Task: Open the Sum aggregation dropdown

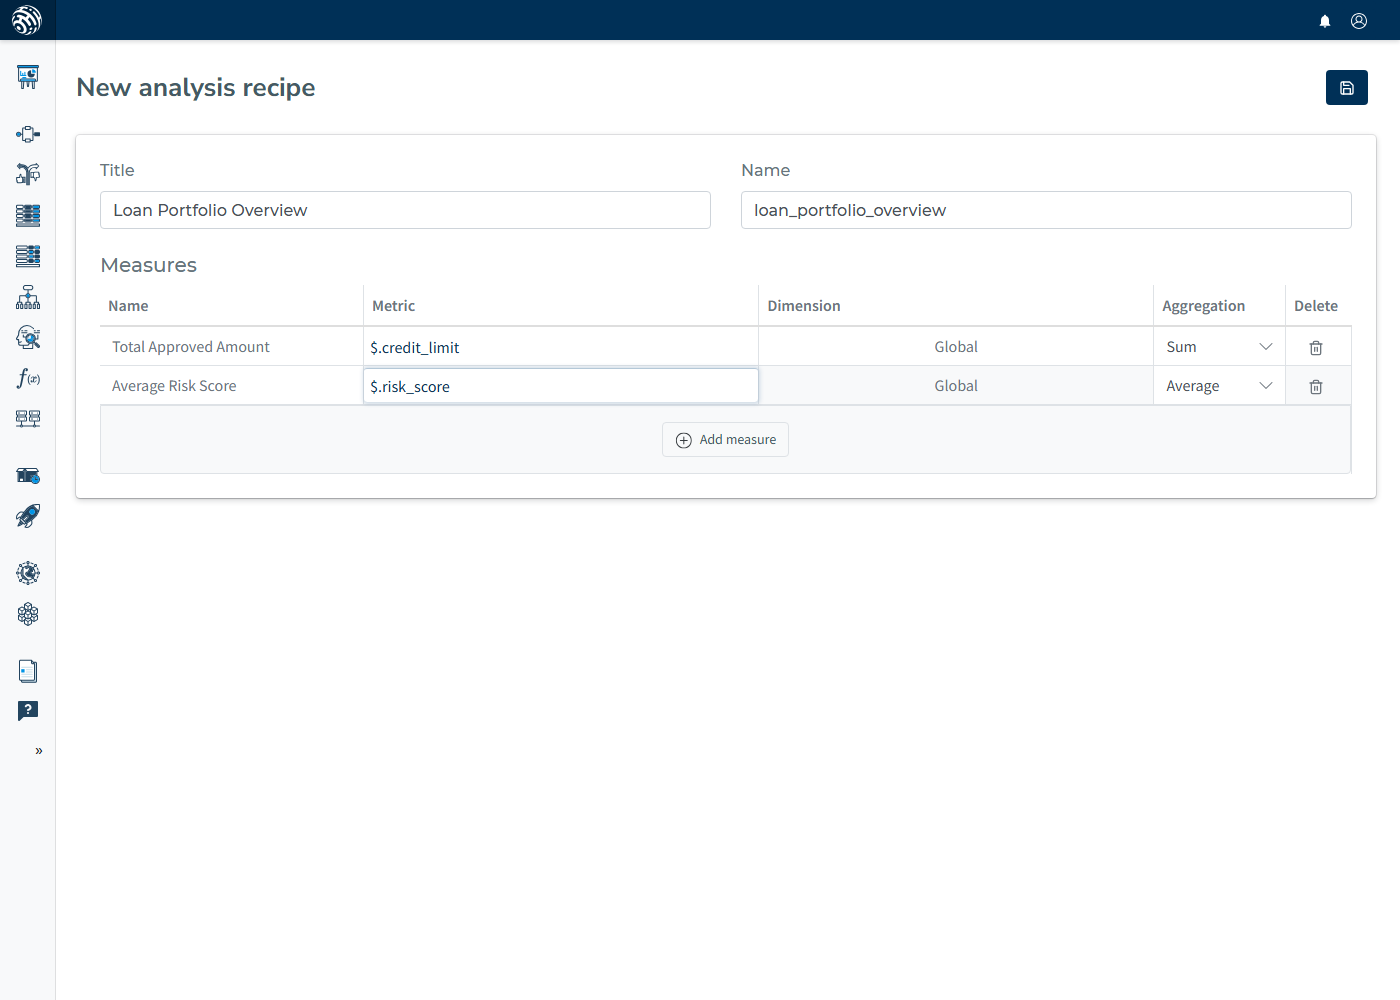Action: [x=1219, y=347]
